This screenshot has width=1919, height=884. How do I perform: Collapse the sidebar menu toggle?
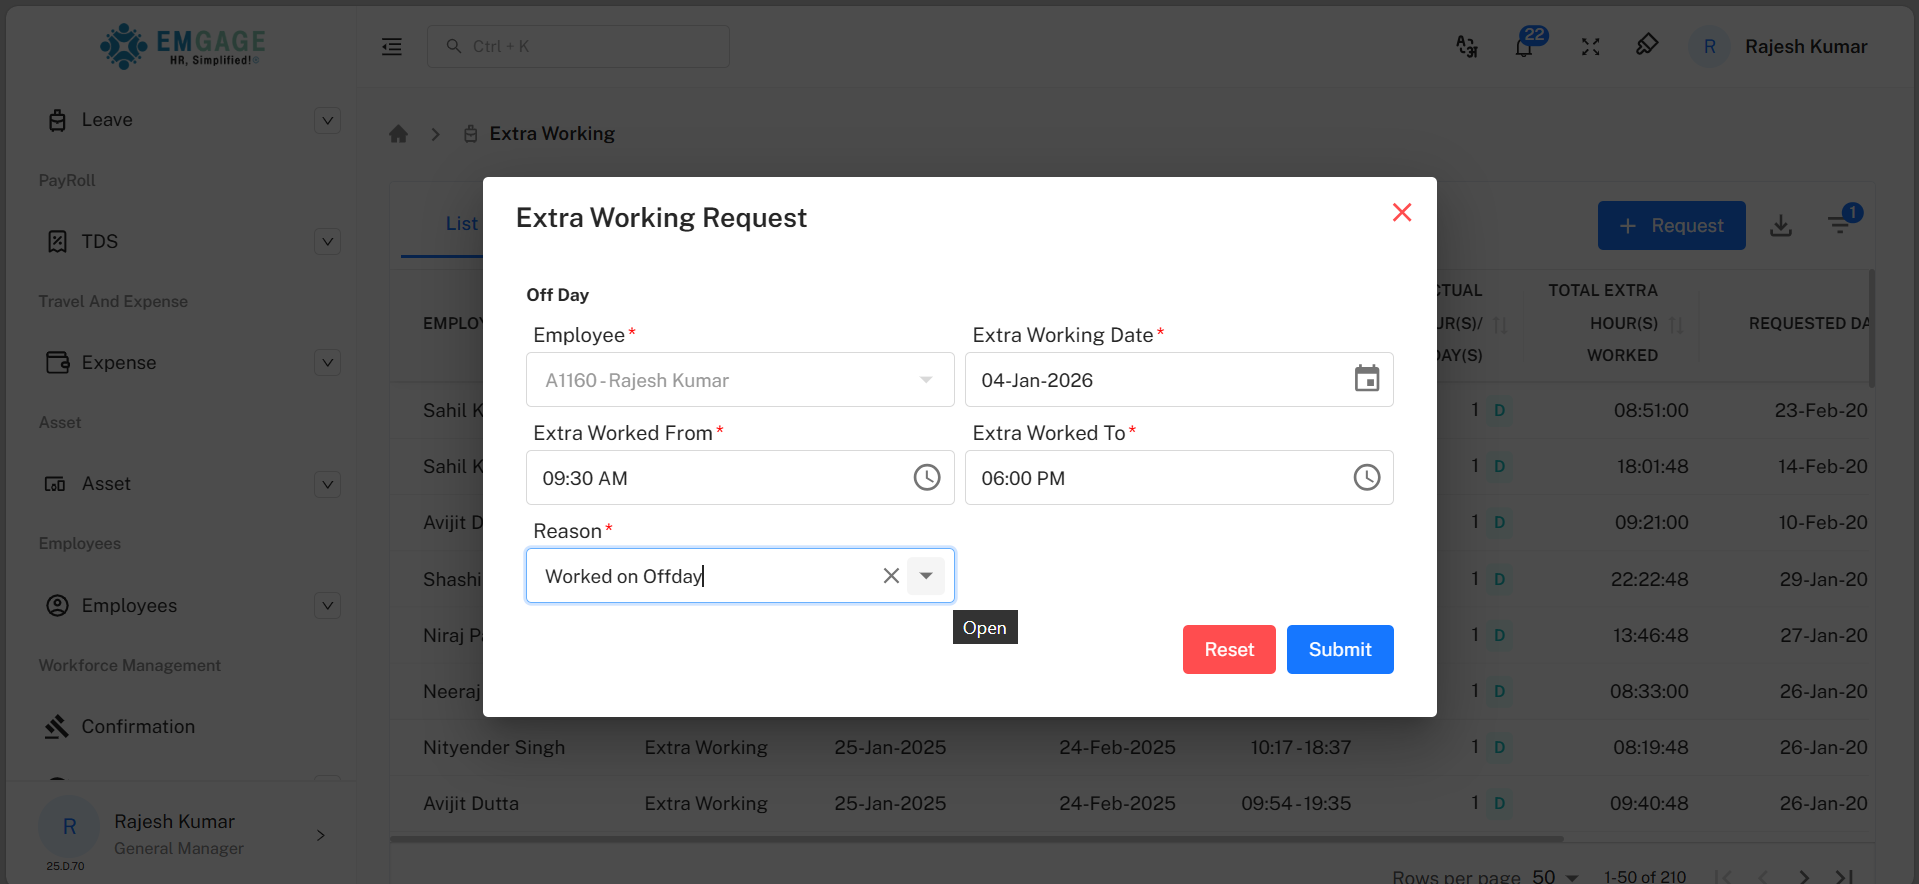click(392, 47)
